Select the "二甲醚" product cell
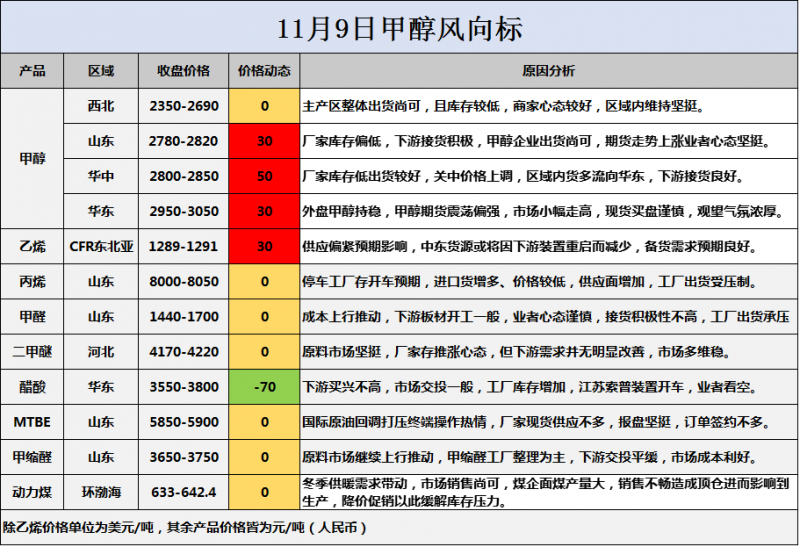800x547 pixels. pos(32,352)
